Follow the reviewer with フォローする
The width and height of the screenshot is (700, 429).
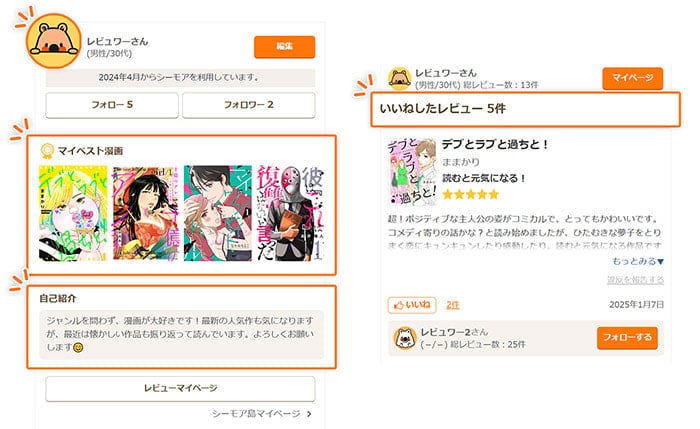click(x=627, y=337)
